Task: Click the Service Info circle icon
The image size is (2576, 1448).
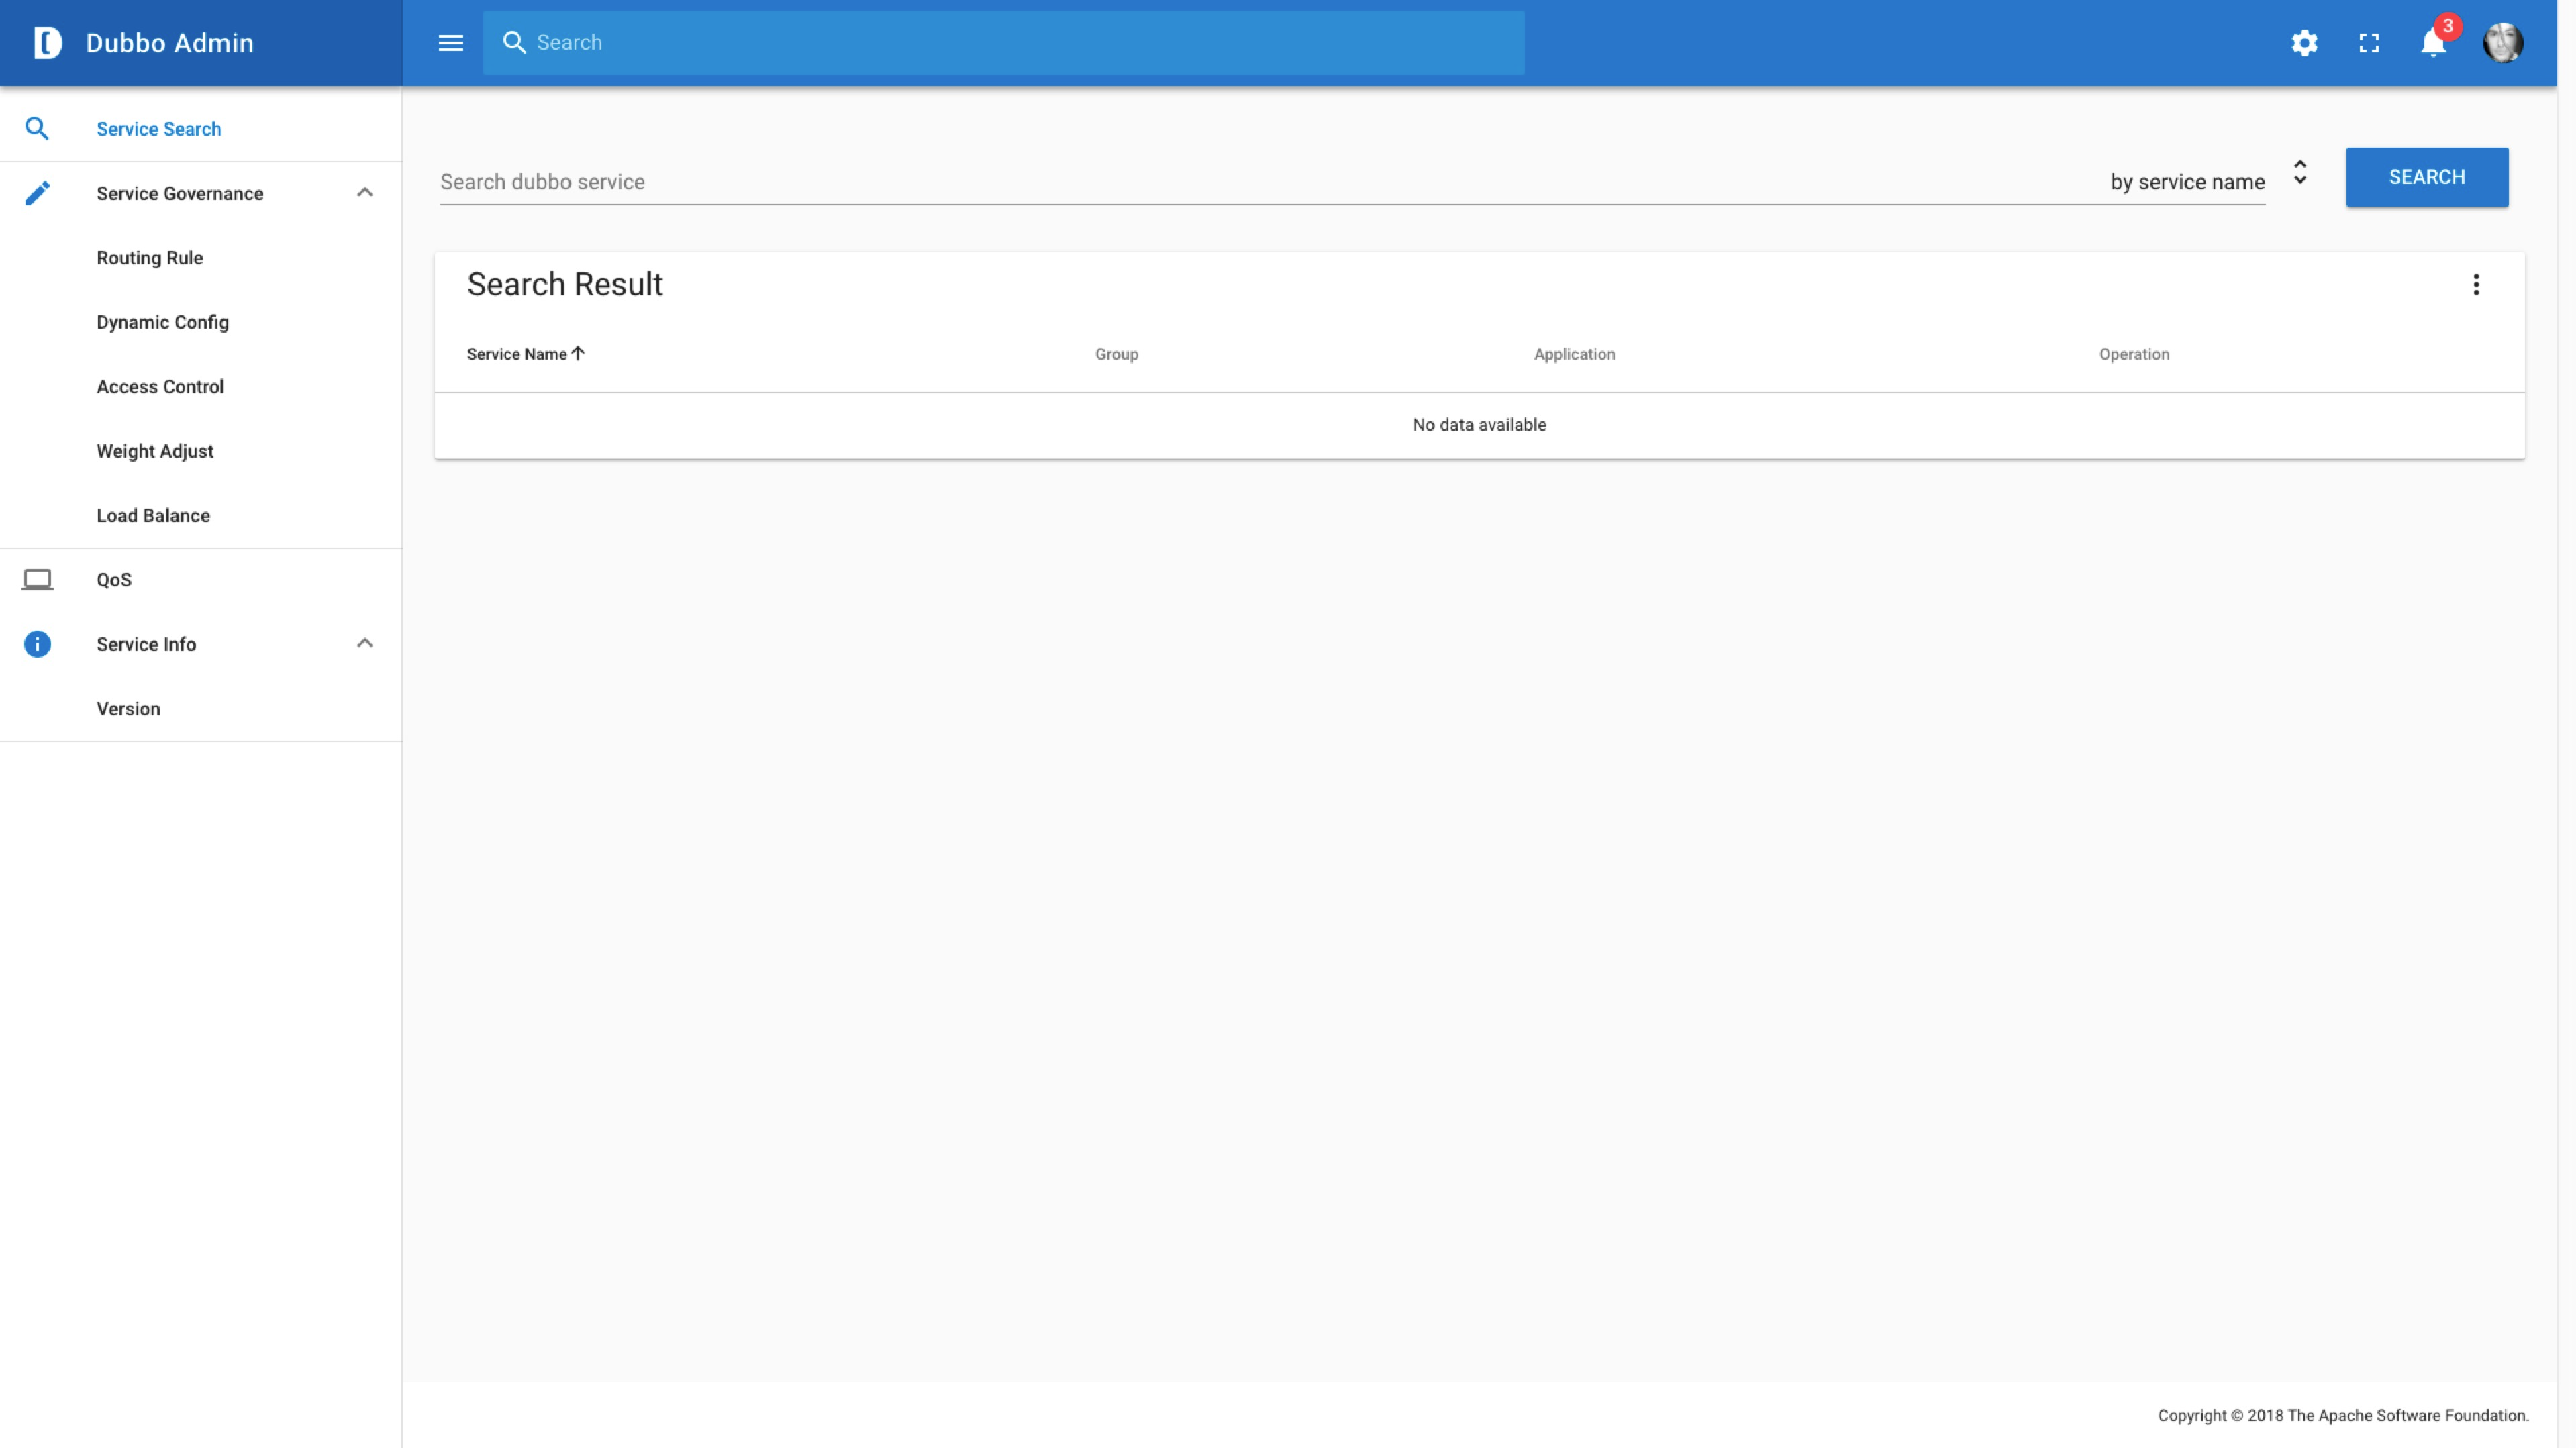Action: pos(37,644)
